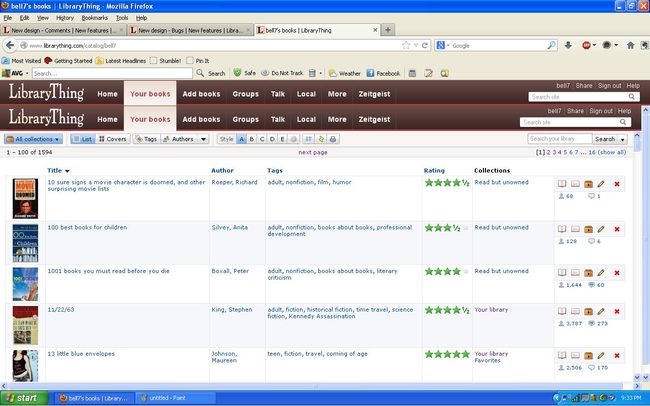
Task: Toggle Title column sort arrow
Action: pyautogui.click(x=67, y=171)
